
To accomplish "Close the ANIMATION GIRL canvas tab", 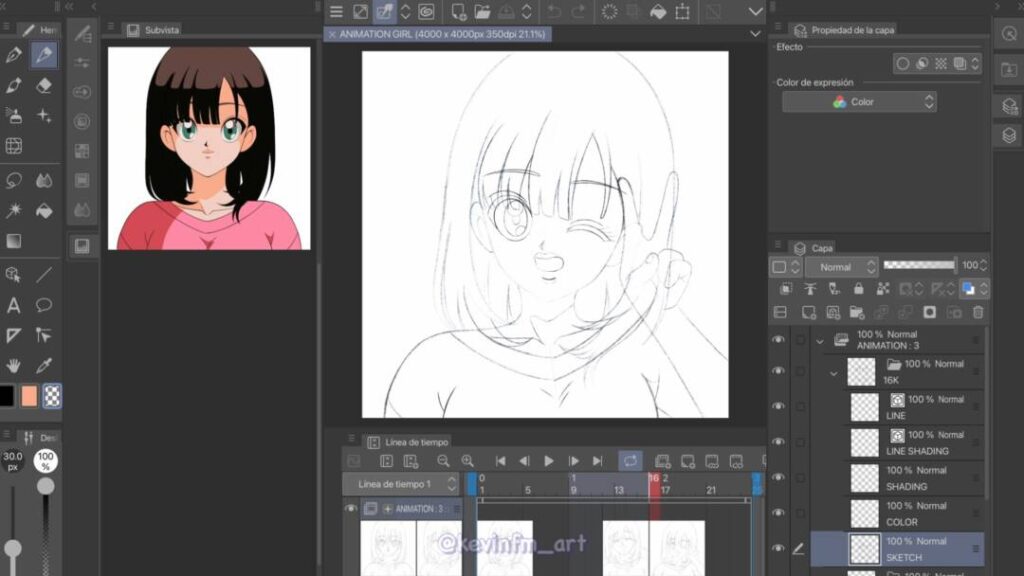I will (332, 34).
